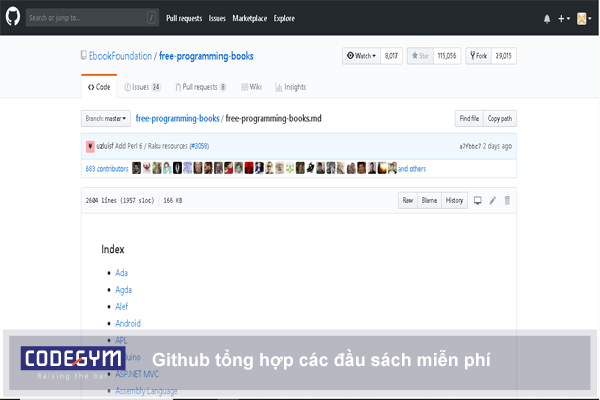Click the Copy path button
This screenshot has height=400, width=600.
(x=500, y=118)
